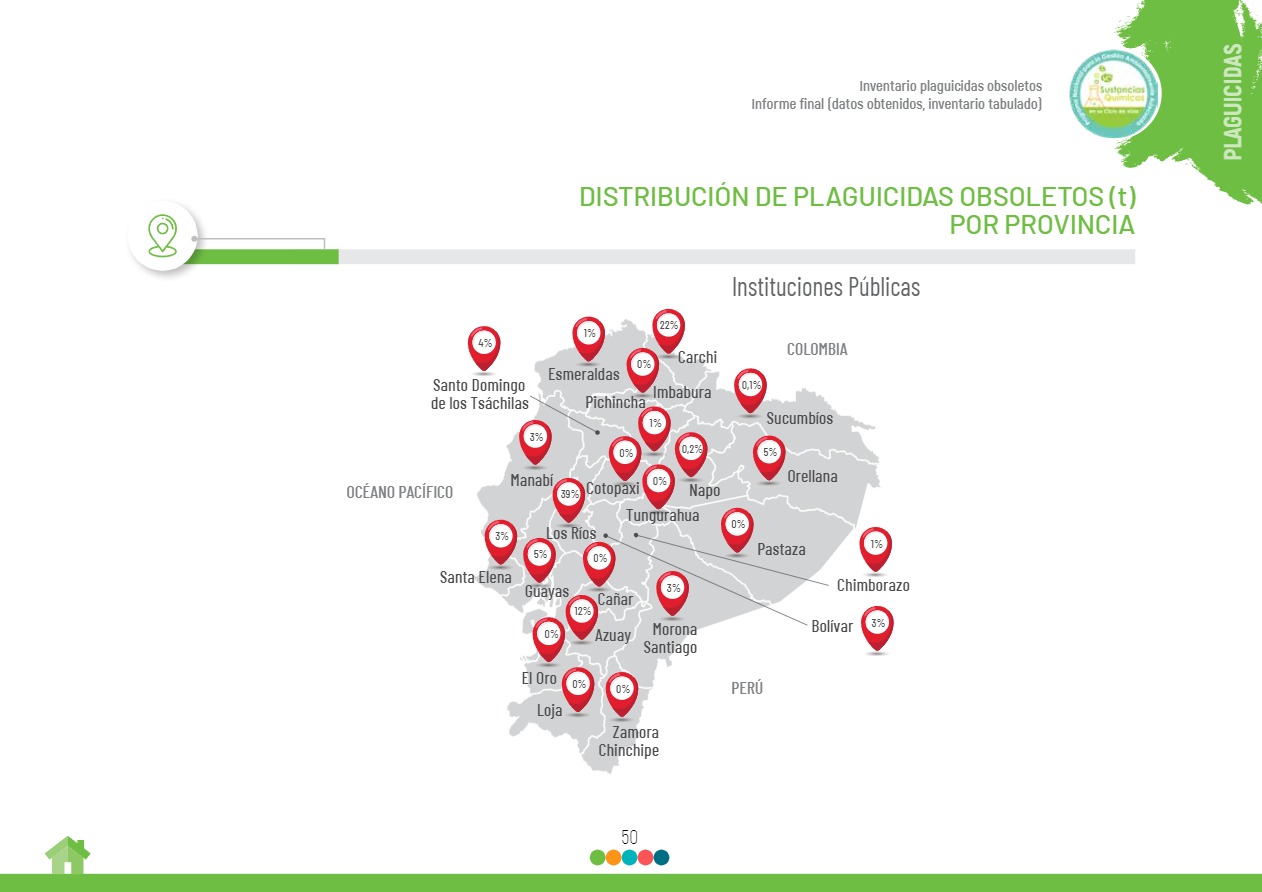Click the orange dot in page indicator

(614, 857)
